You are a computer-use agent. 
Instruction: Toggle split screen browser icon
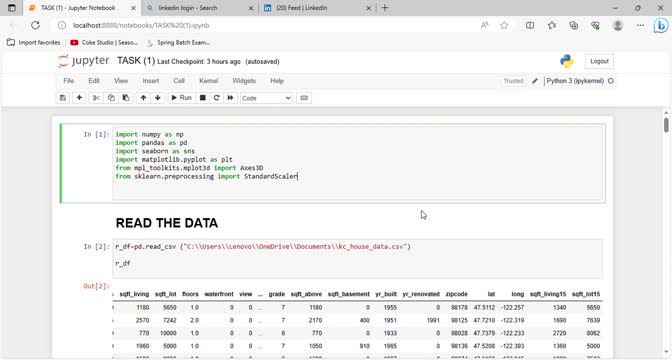pos(530,25)
